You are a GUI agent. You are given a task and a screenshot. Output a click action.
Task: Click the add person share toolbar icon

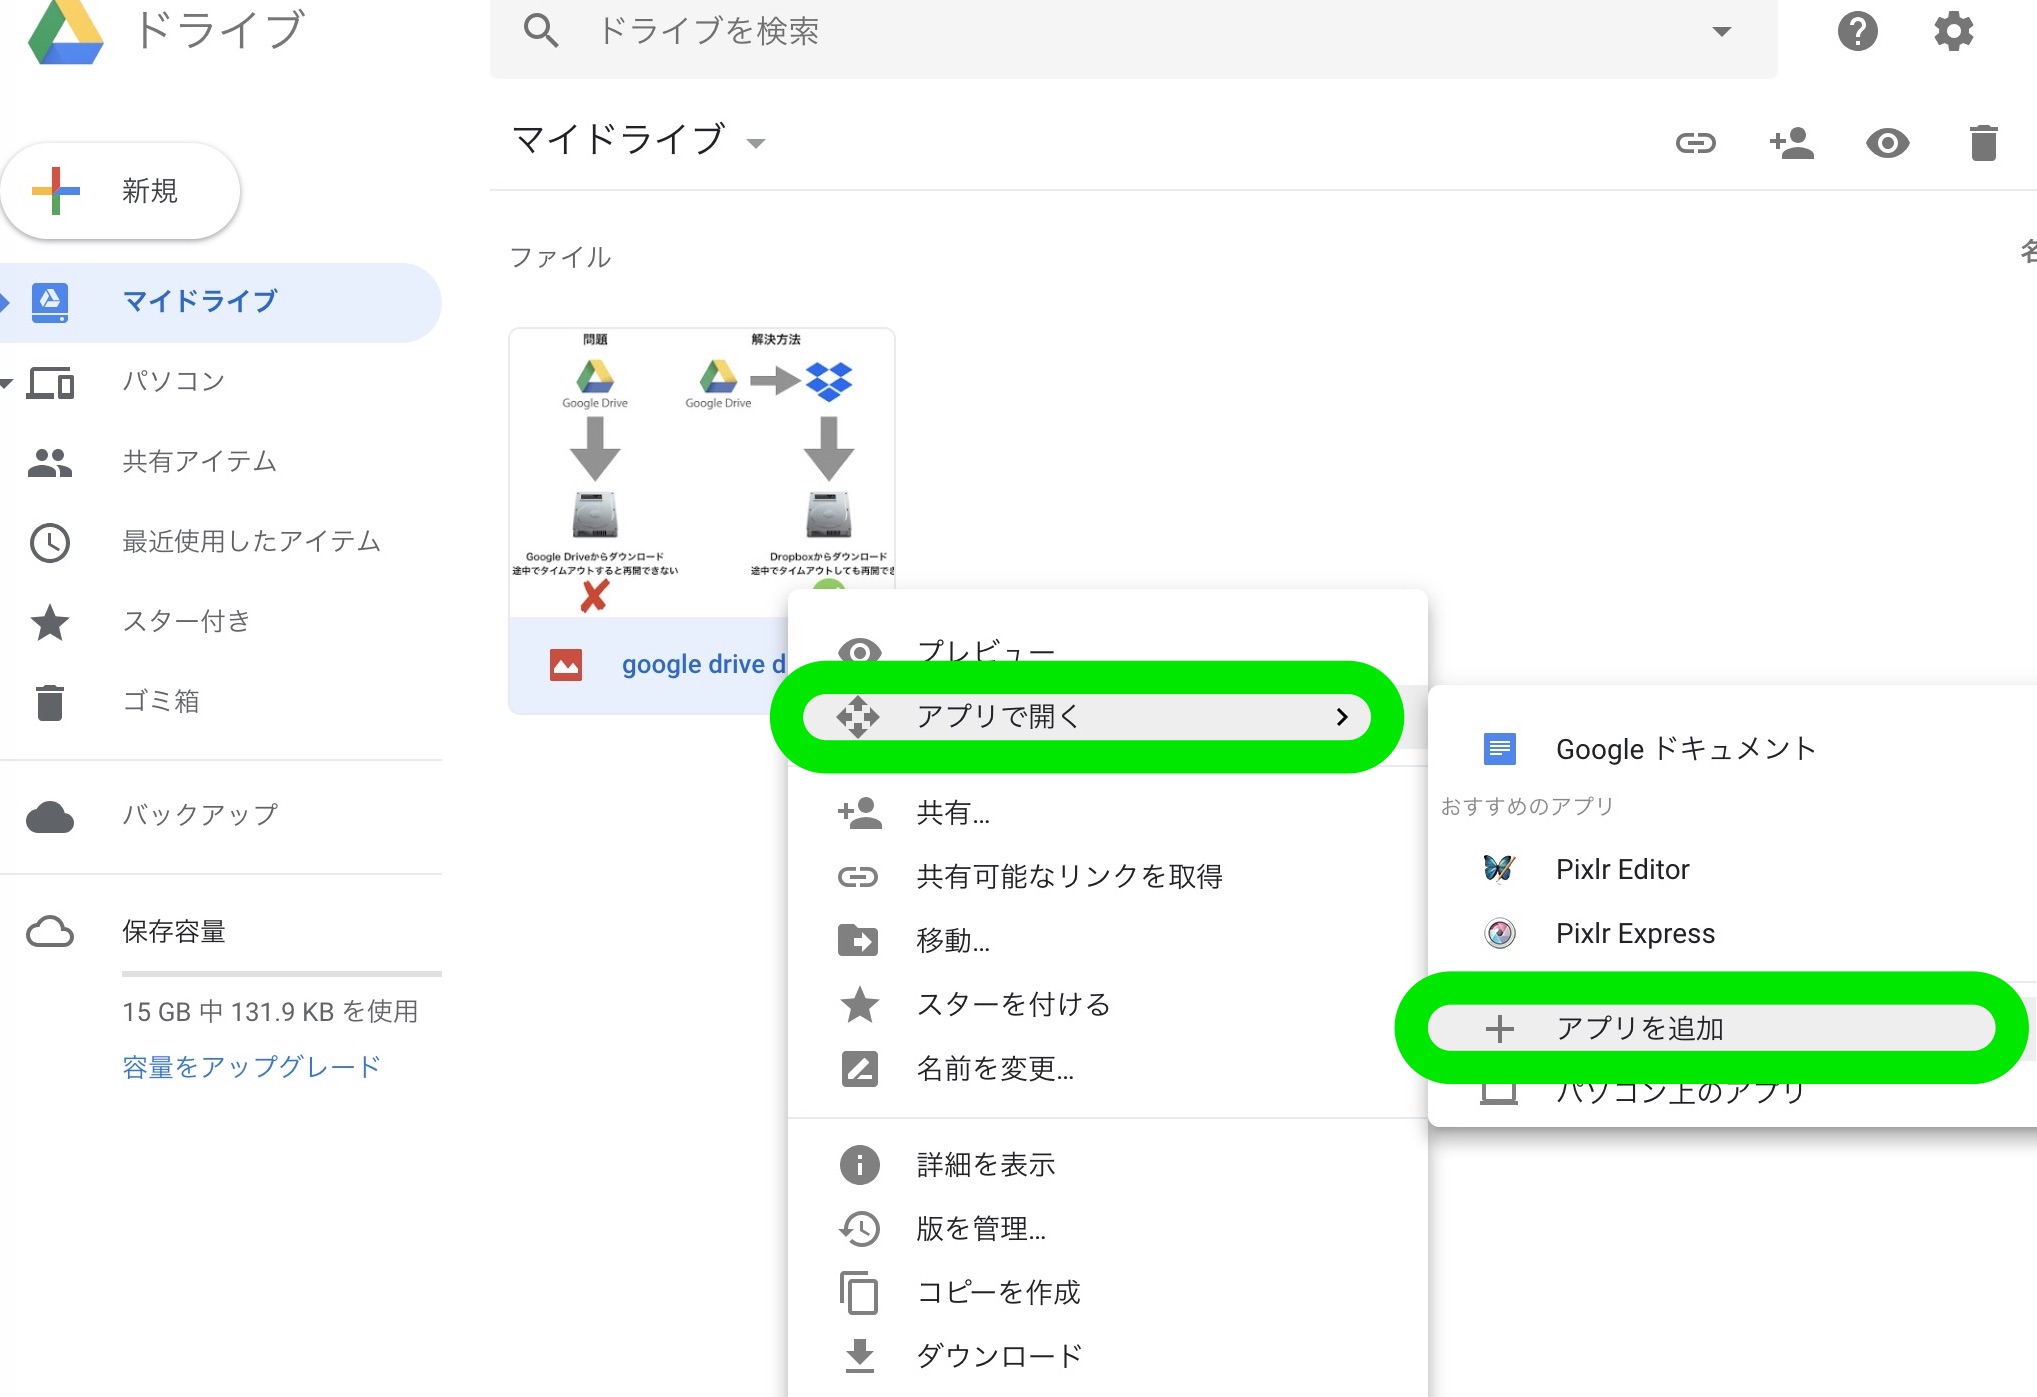coord(1791,144)
